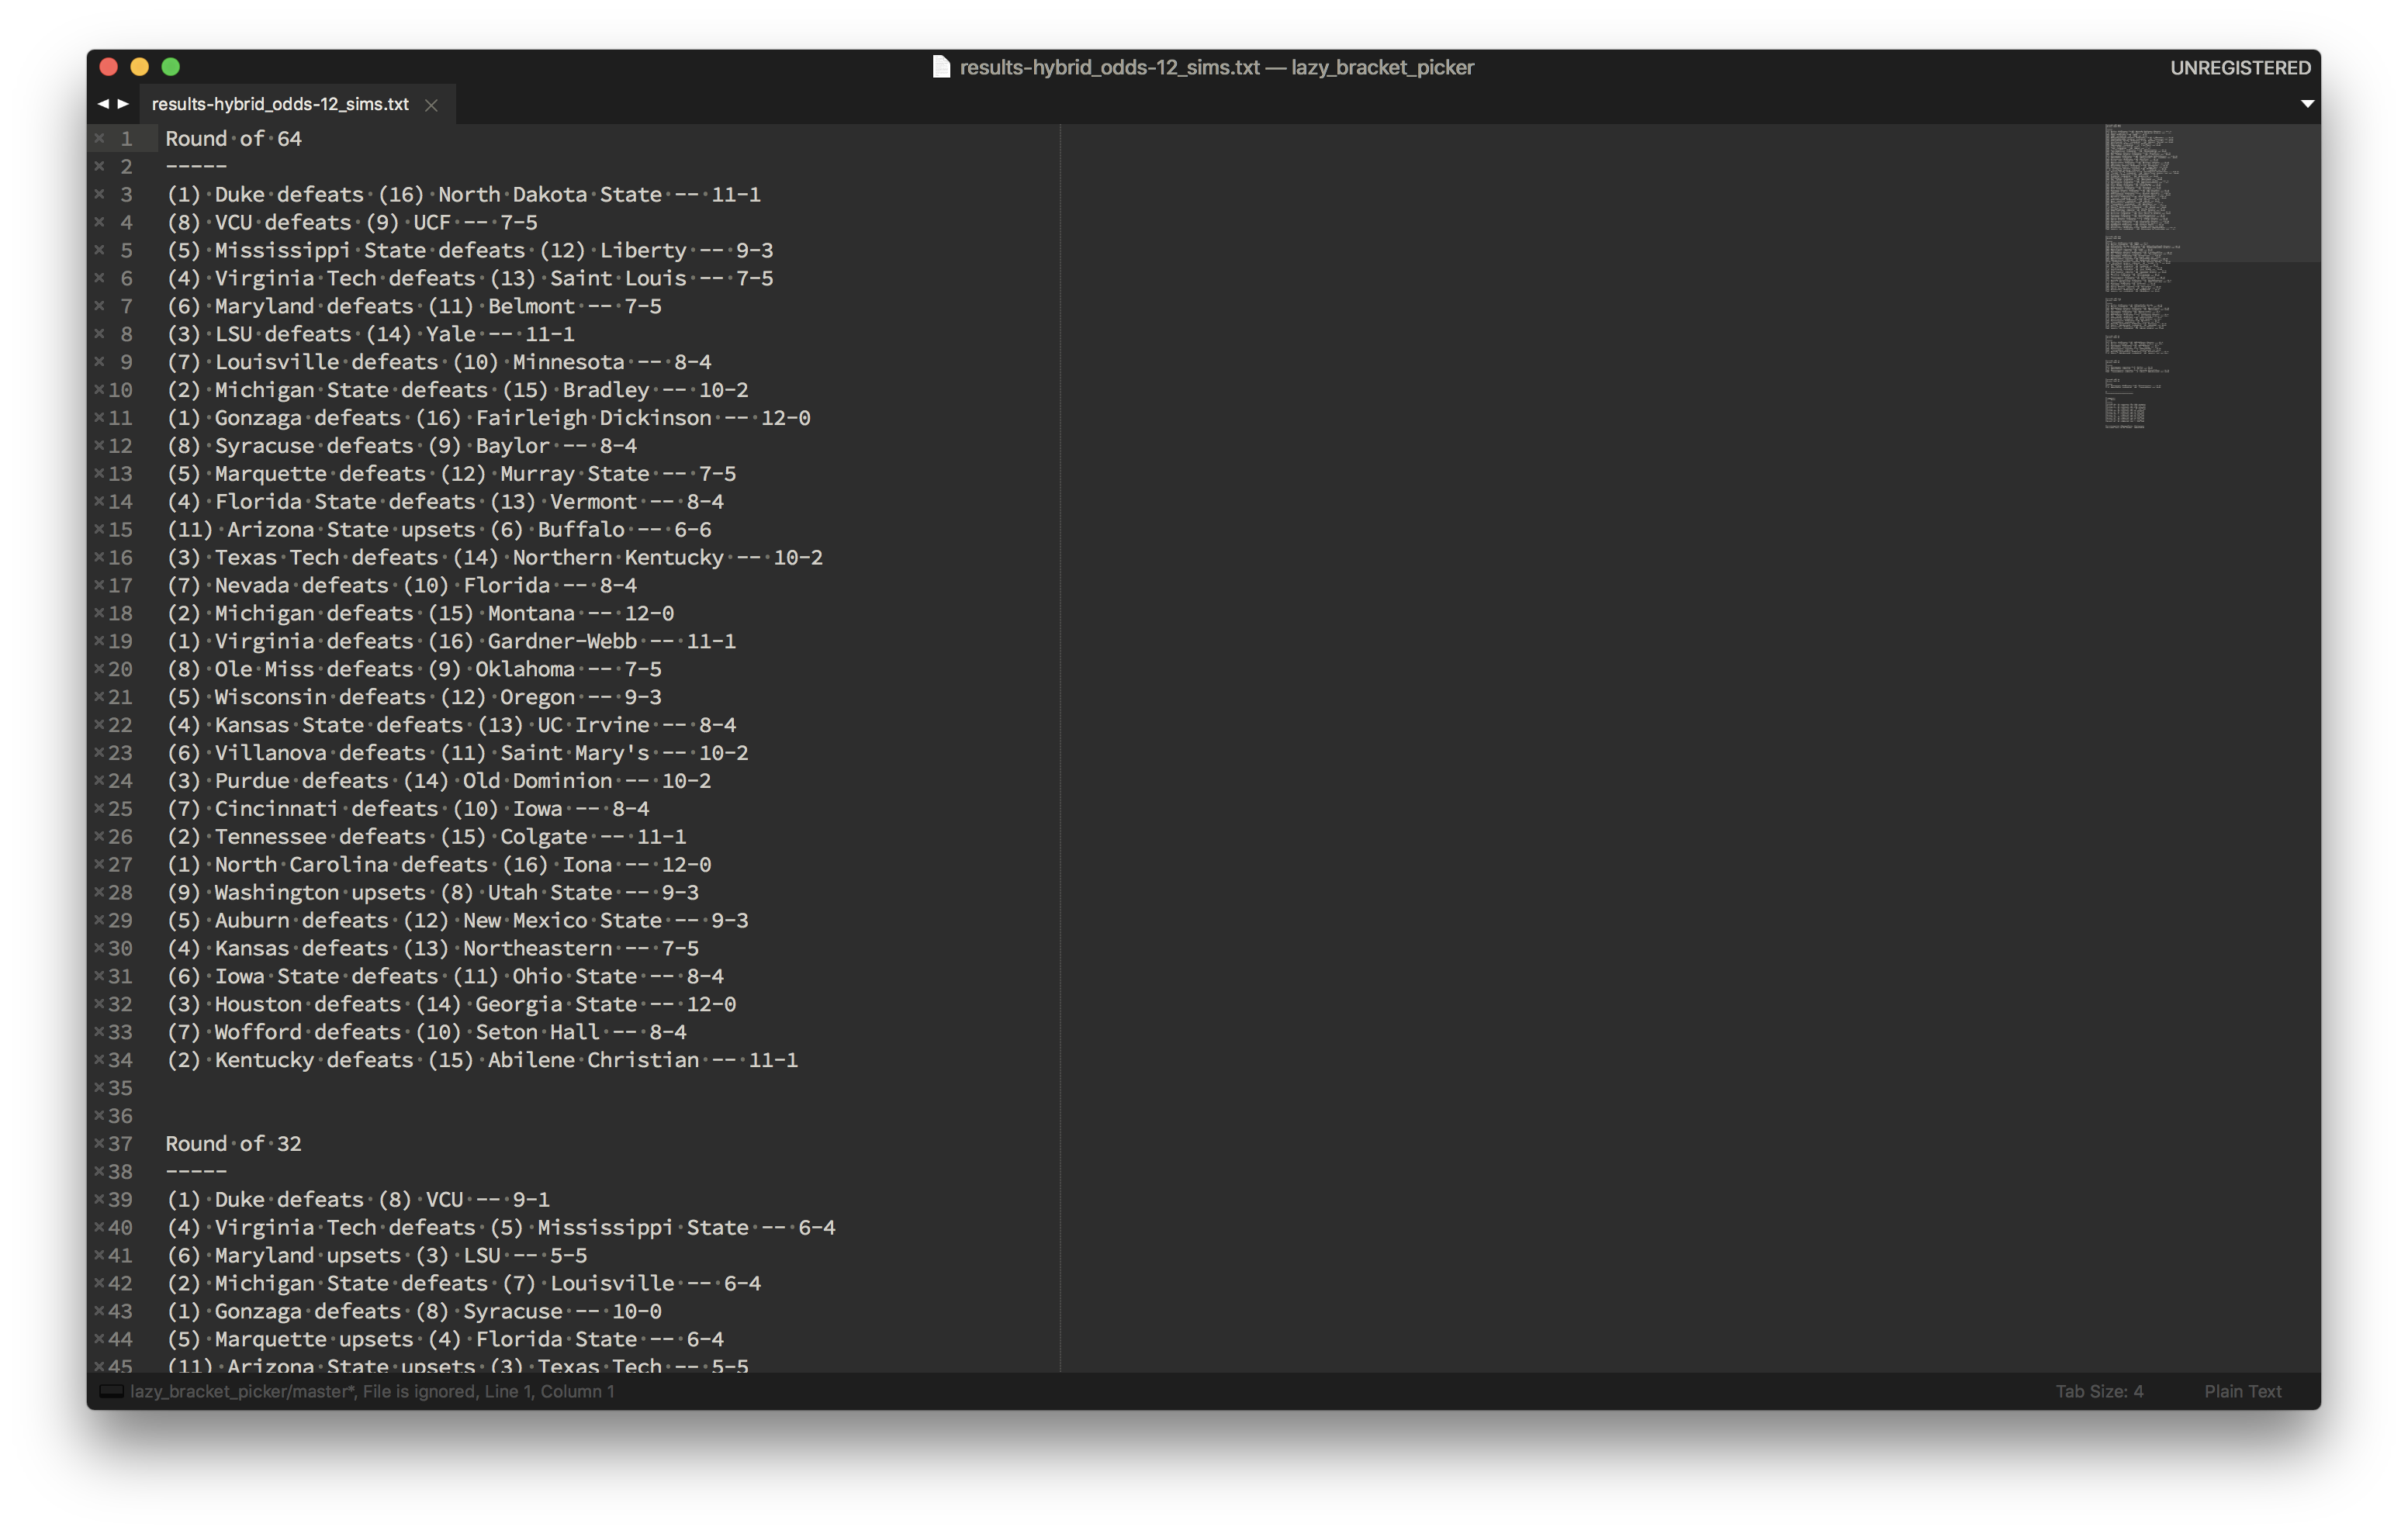Click the gutter x marker on line 9
Screen dimensions: 2408x1534
pyautogui.click(x=99, y=362)
